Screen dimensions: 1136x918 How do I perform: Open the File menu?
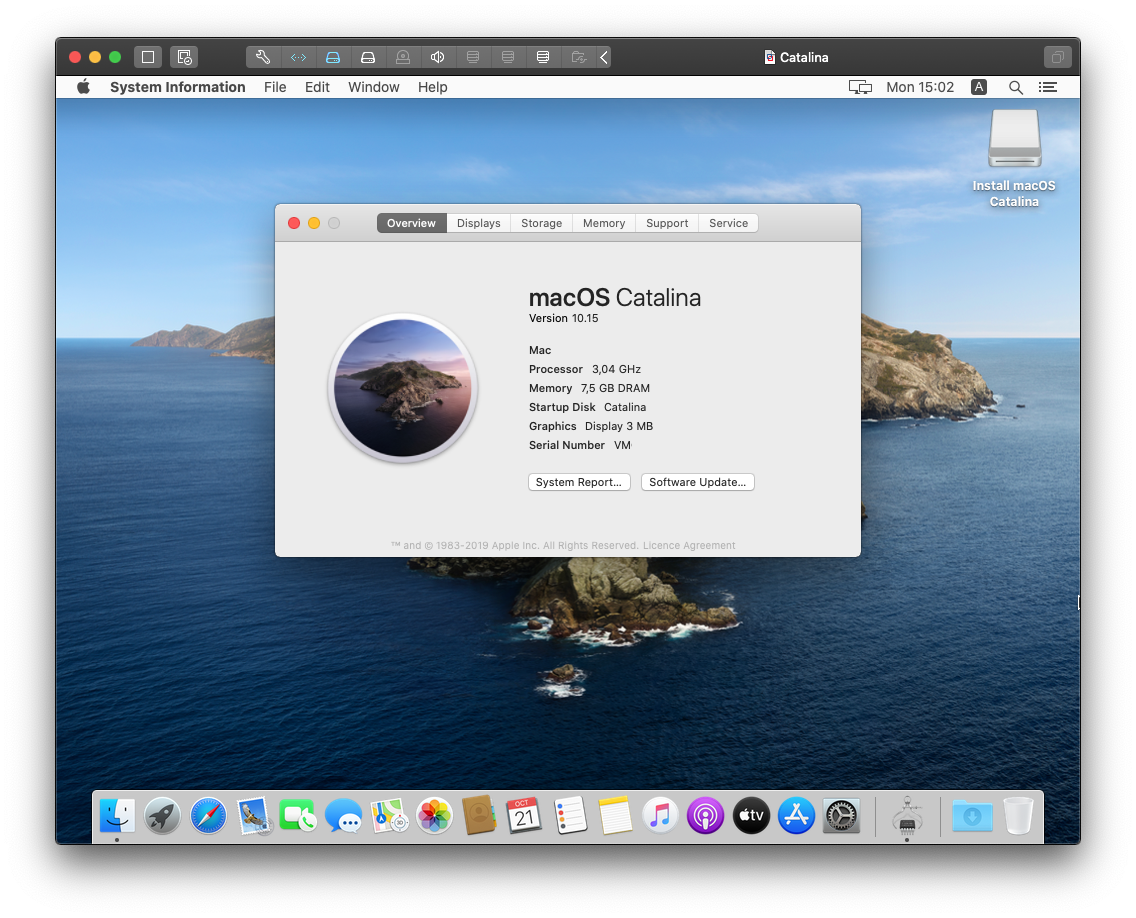click(275, 87)
